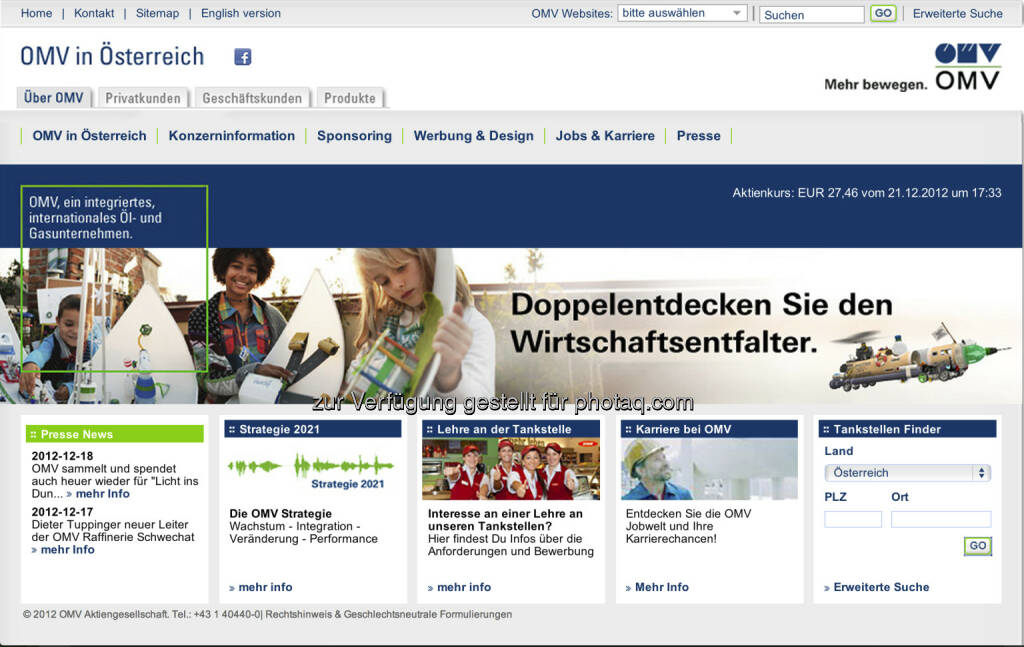Open the Strategie 2021 waveform thumbnail

point(311,469)
